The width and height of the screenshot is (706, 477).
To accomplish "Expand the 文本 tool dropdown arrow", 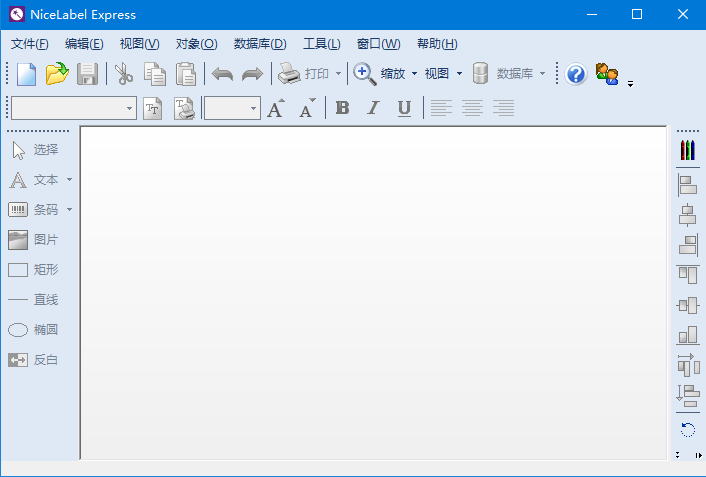I will 69,180.
